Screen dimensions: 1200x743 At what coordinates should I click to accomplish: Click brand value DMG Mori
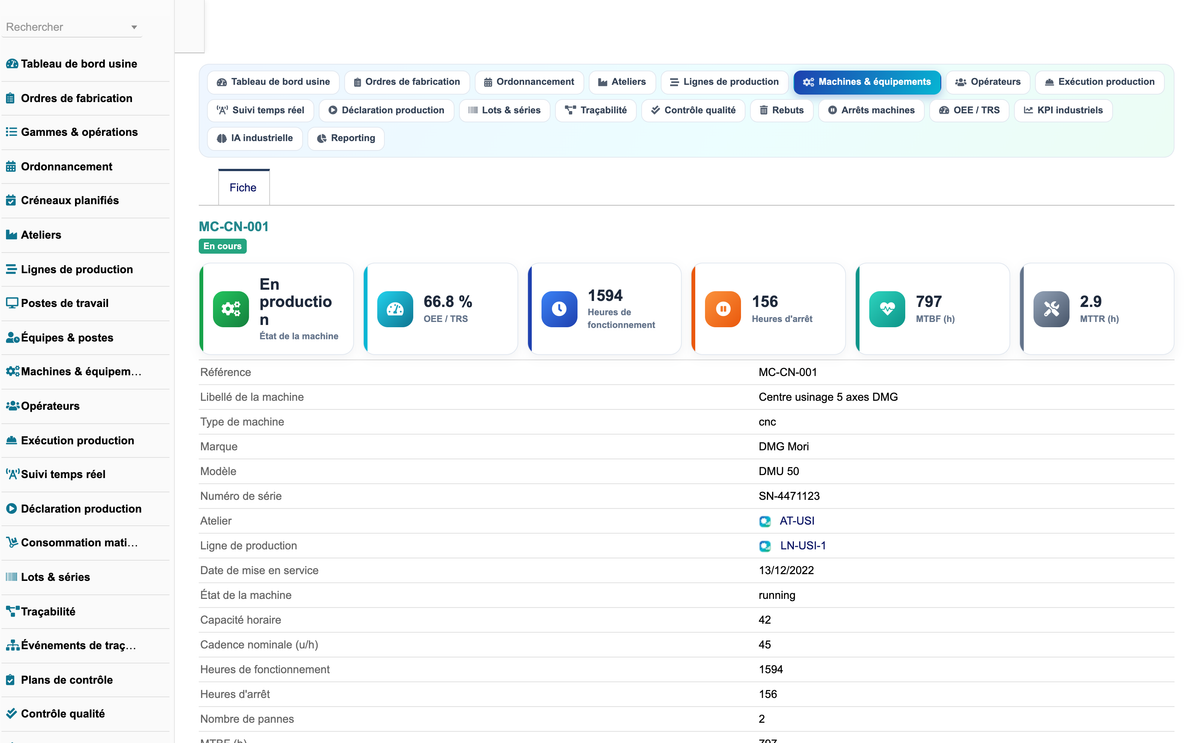coord(784,447)
